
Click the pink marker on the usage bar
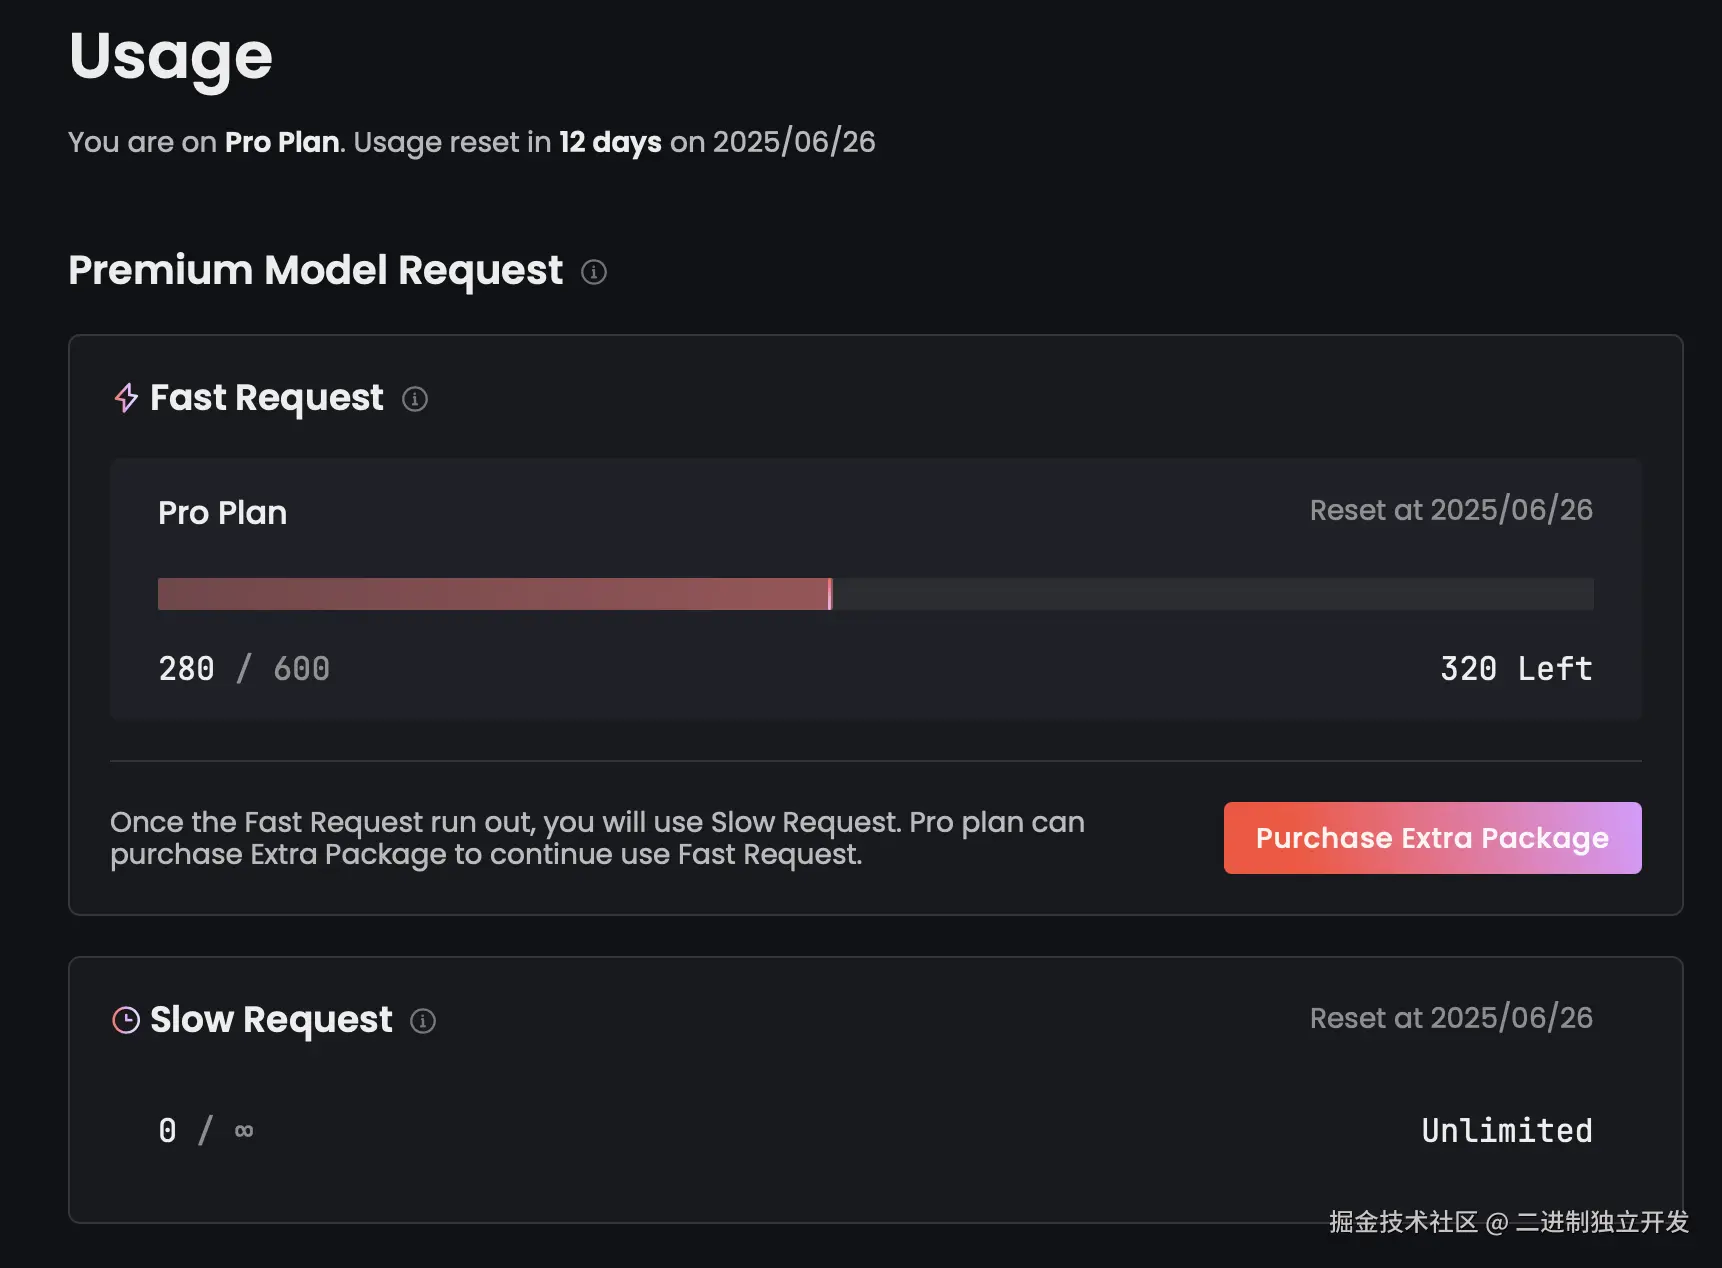coord(830,594)
